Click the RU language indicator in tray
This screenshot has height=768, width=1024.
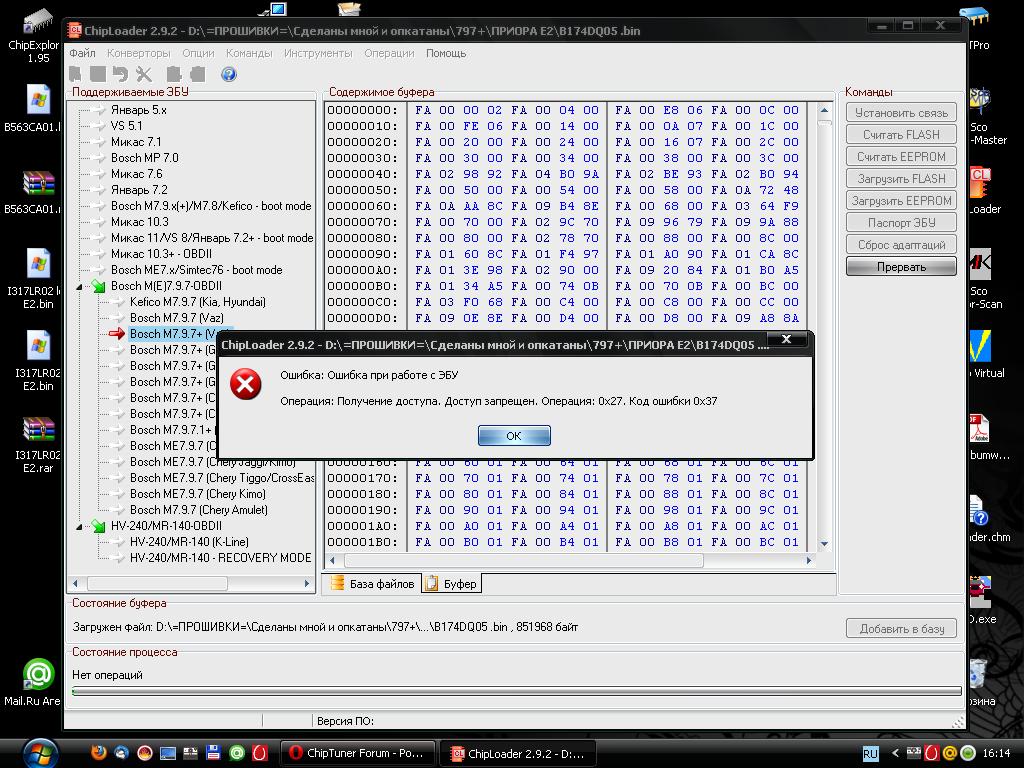pyautogui.click(x=870, y=753)
